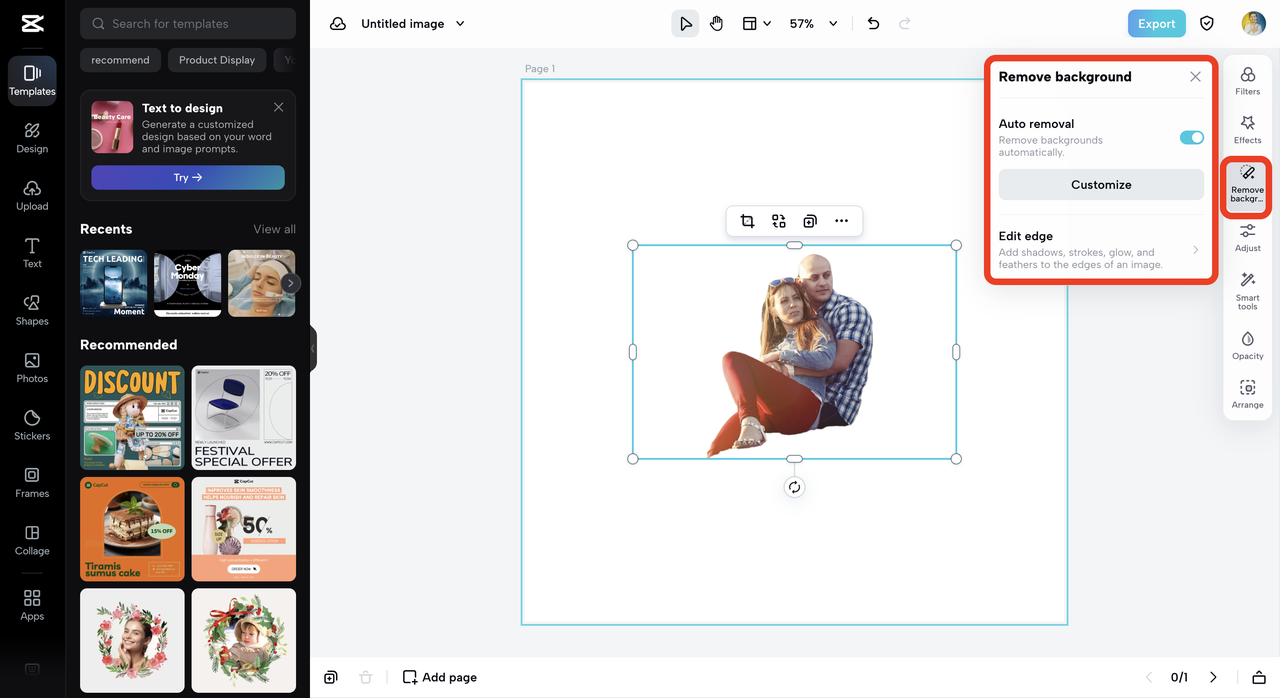Open the Tiramisumus cake template
Screen dimensions: 1280x698
pyautogui.click(x=132, y=529)
